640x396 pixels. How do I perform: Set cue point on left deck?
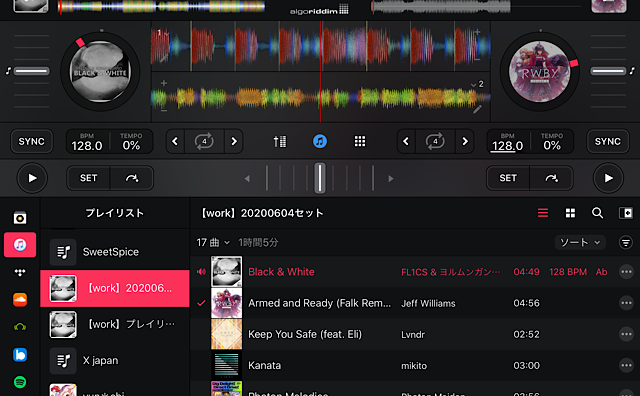(89, 178)
